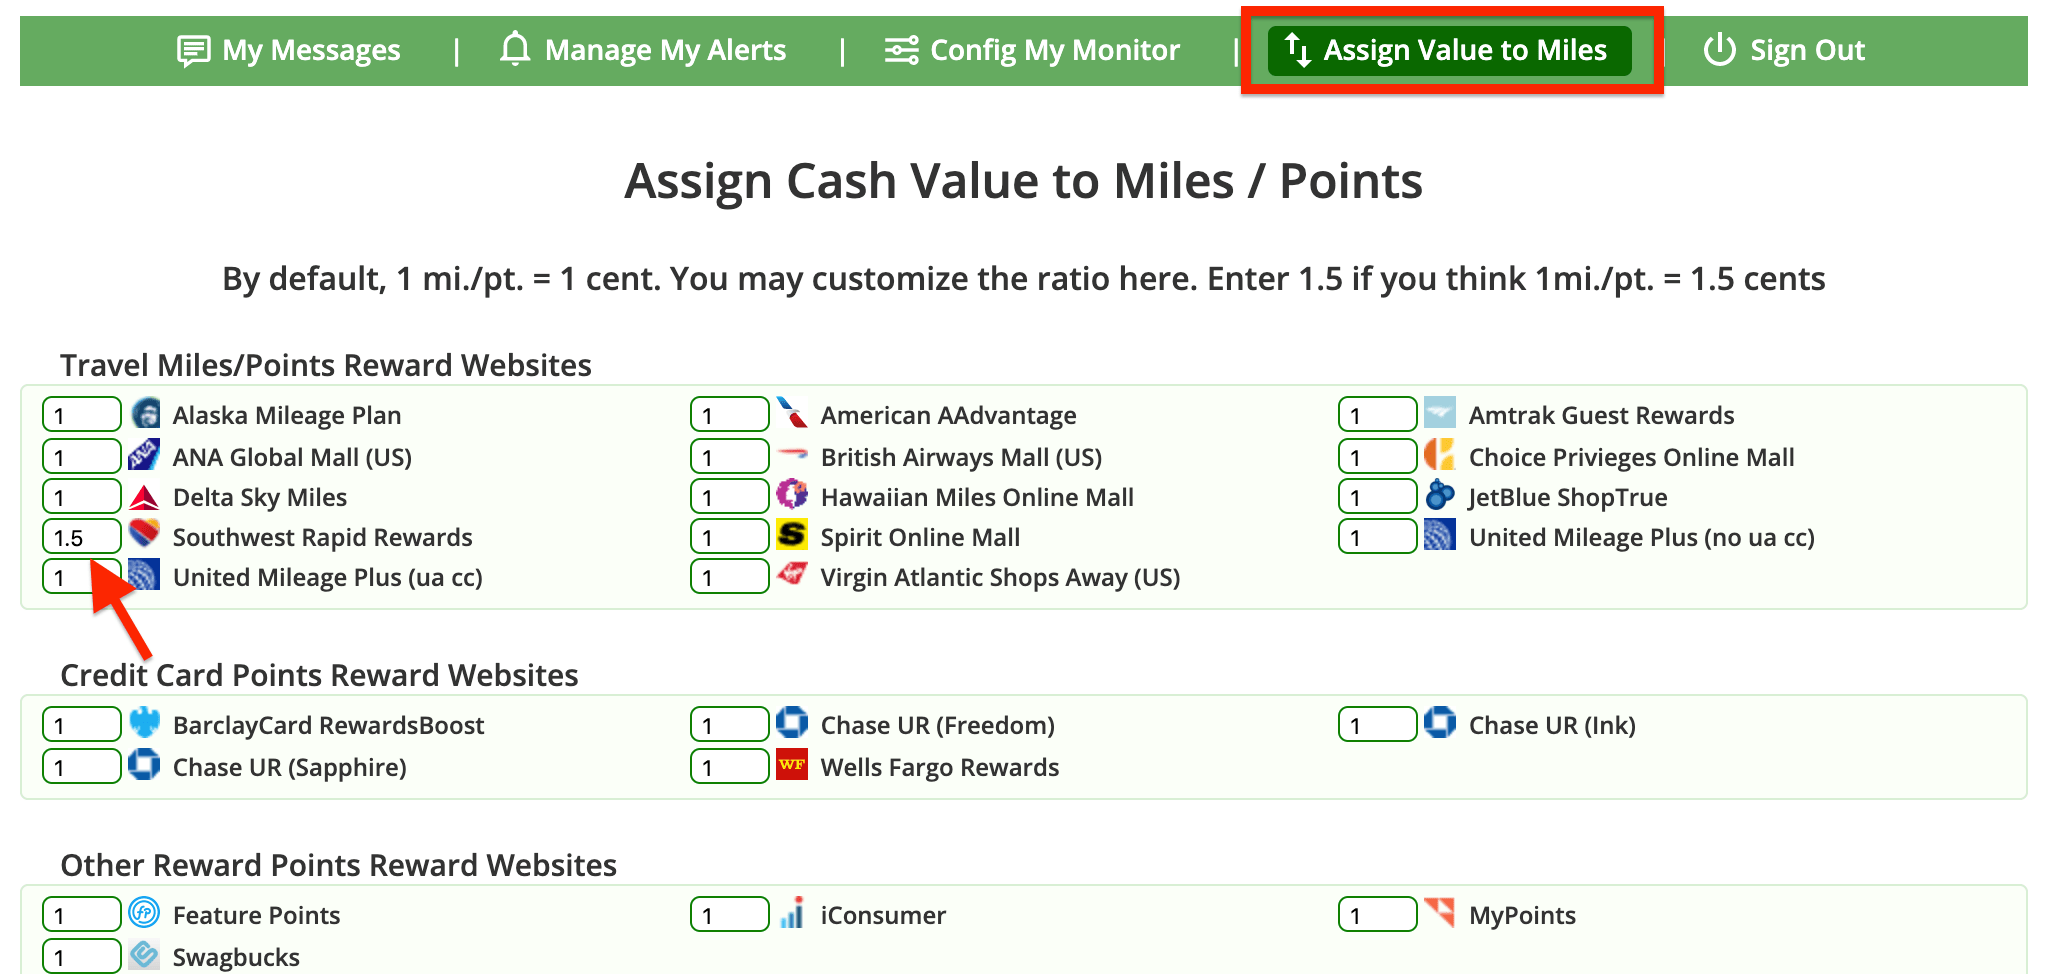2052x974 pixels.
Task: Click the Delta Sky Miles logo
Action: pyautogui.click(x=144, y=497)
